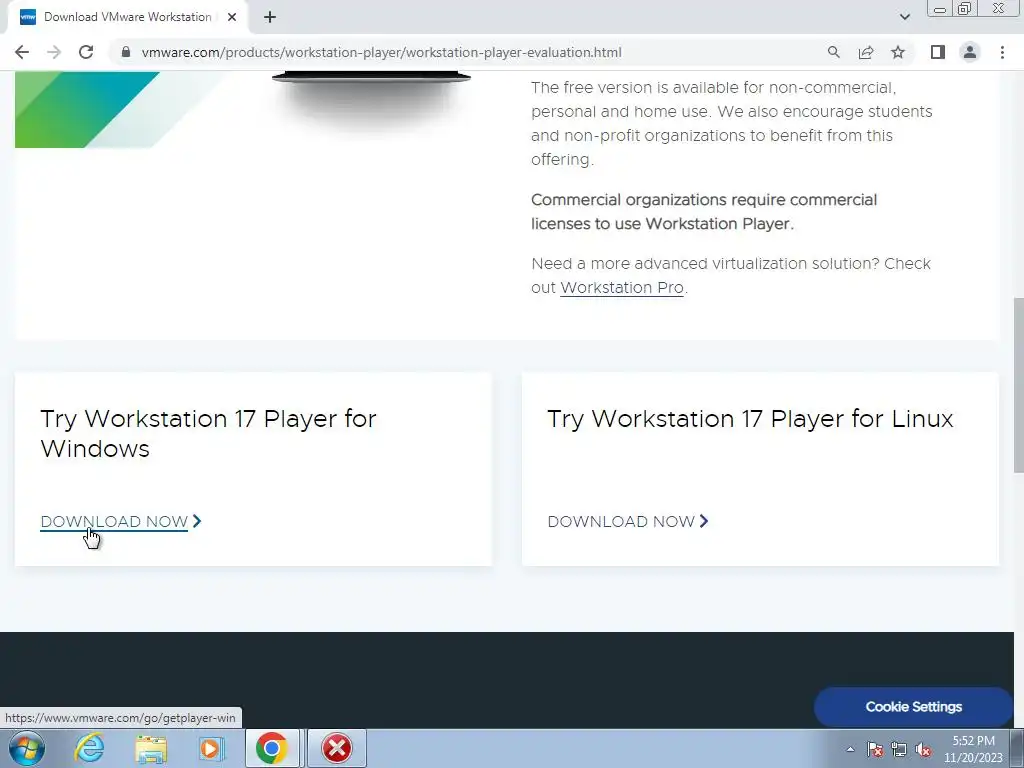1024x768 pixels.
Task: Click the taskbar clock showing 5:52 PM
Action: [973, 749]
